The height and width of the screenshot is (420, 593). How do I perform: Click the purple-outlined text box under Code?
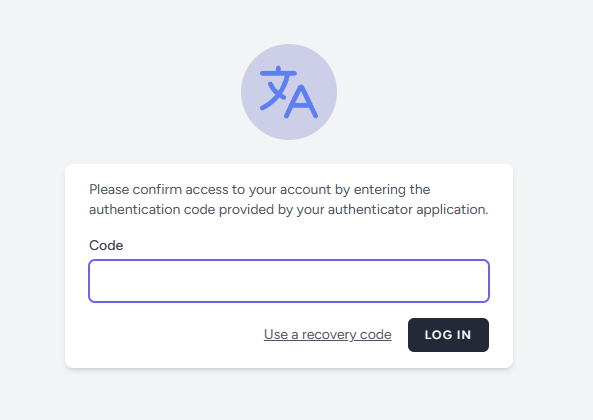(x=289, y=281)
